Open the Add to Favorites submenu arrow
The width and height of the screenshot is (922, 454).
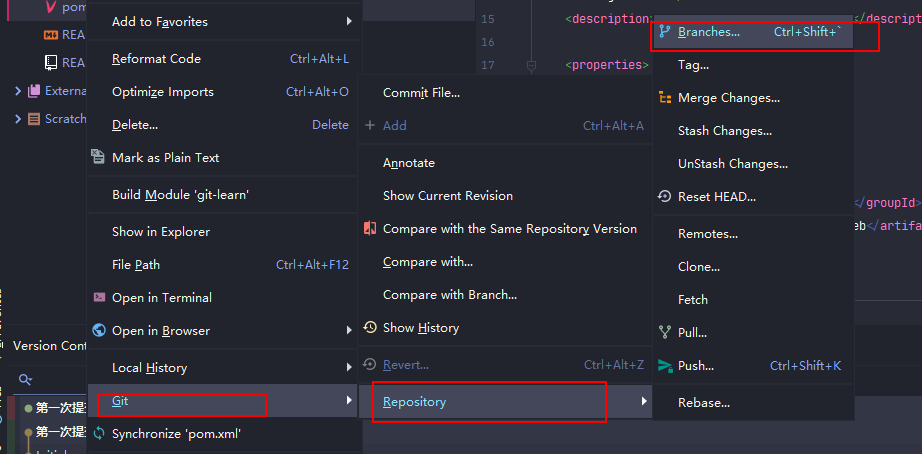point(349,22)
